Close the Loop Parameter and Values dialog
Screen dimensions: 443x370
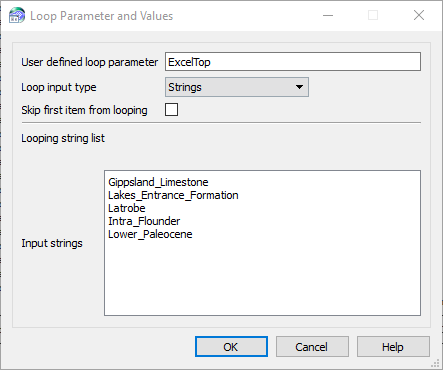click(419, 15)
